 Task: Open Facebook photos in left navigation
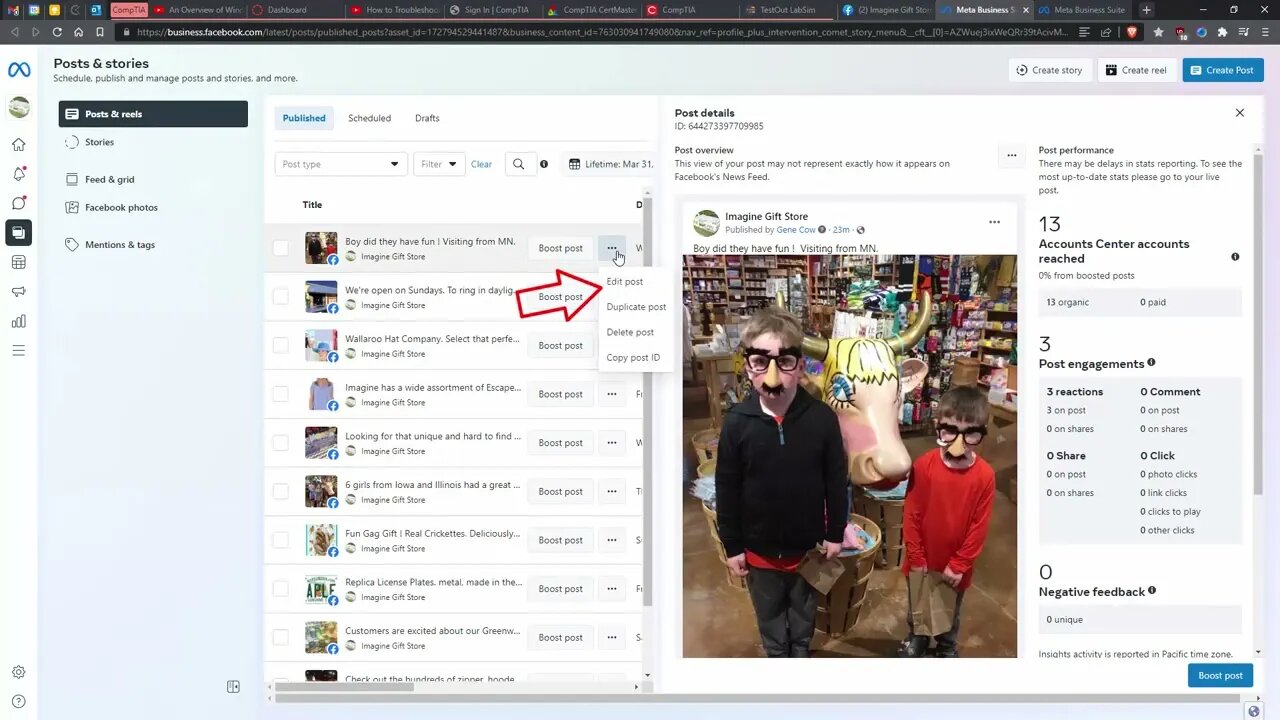153,207
